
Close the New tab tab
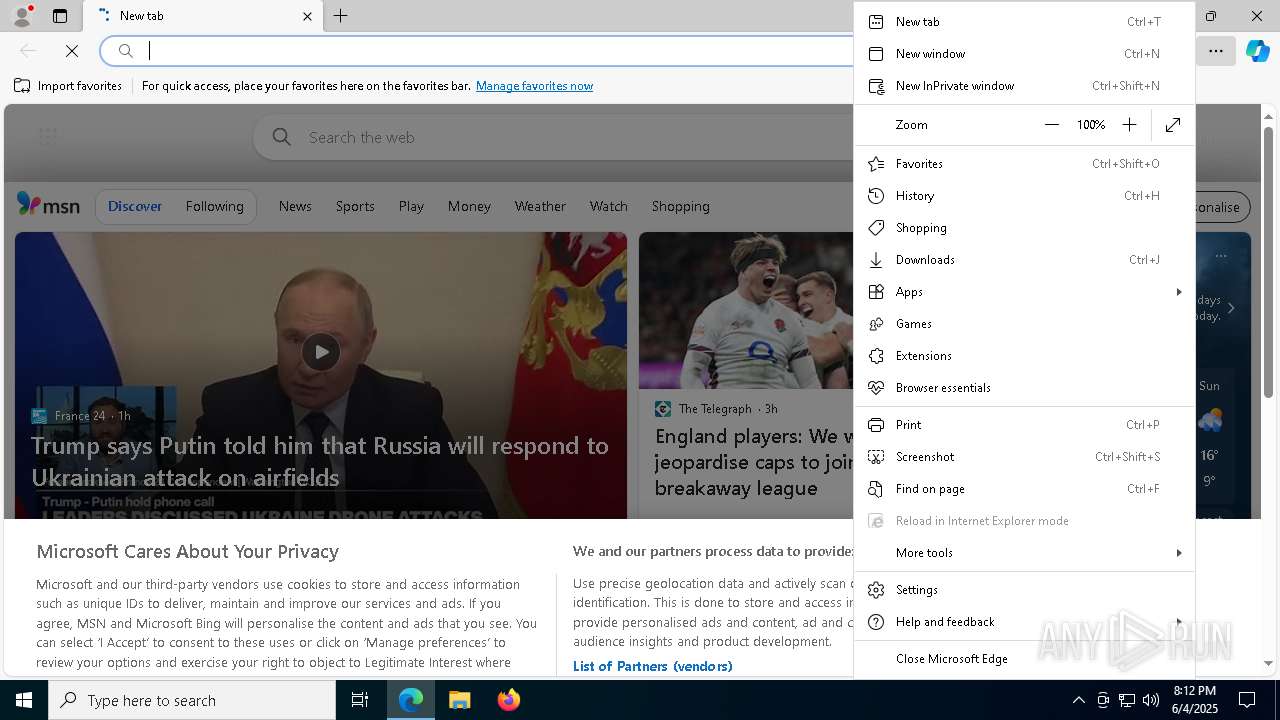tap(307, 16)
